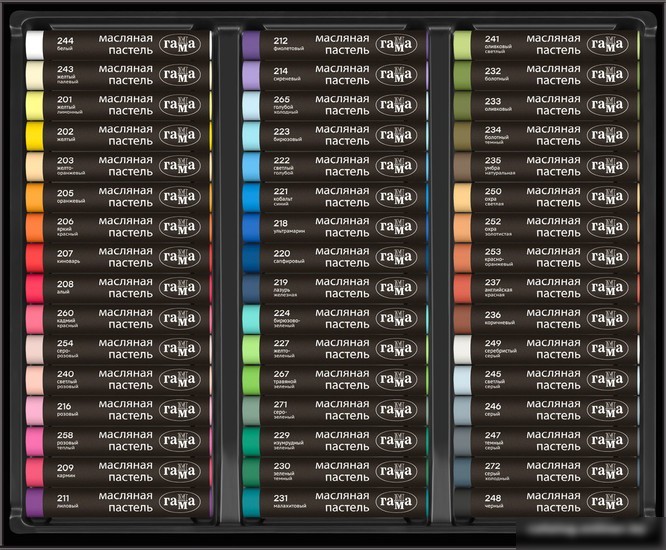666x550 pixels.
Task: Choose the pale orange tip of pastel 203
Action: [34, 166]
